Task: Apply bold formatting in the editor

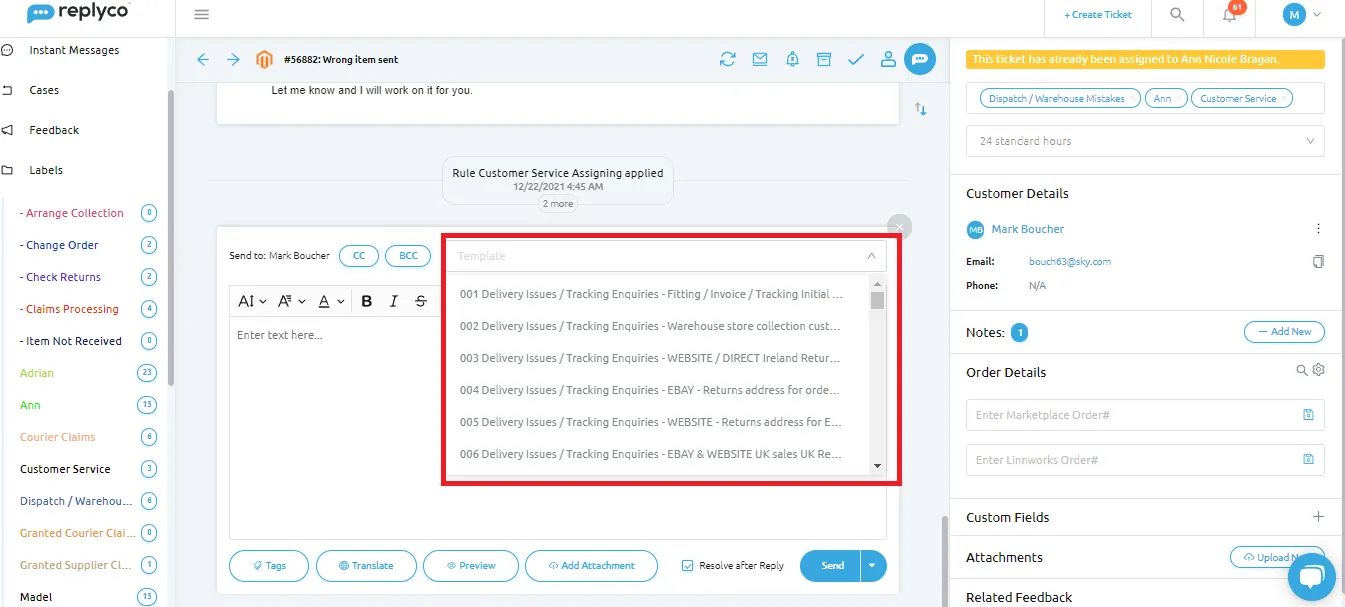Action: (x=367, y=301)
